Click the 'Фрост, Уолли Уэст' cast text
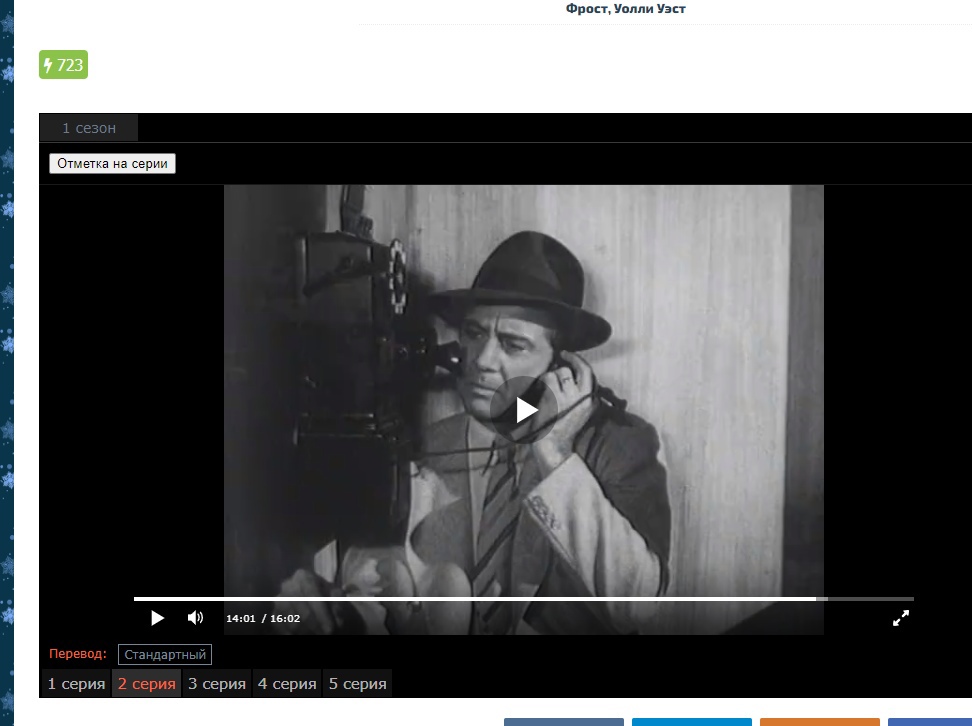Screen dimensions: 972x726 pyautogui.click(x=625, y=9)
